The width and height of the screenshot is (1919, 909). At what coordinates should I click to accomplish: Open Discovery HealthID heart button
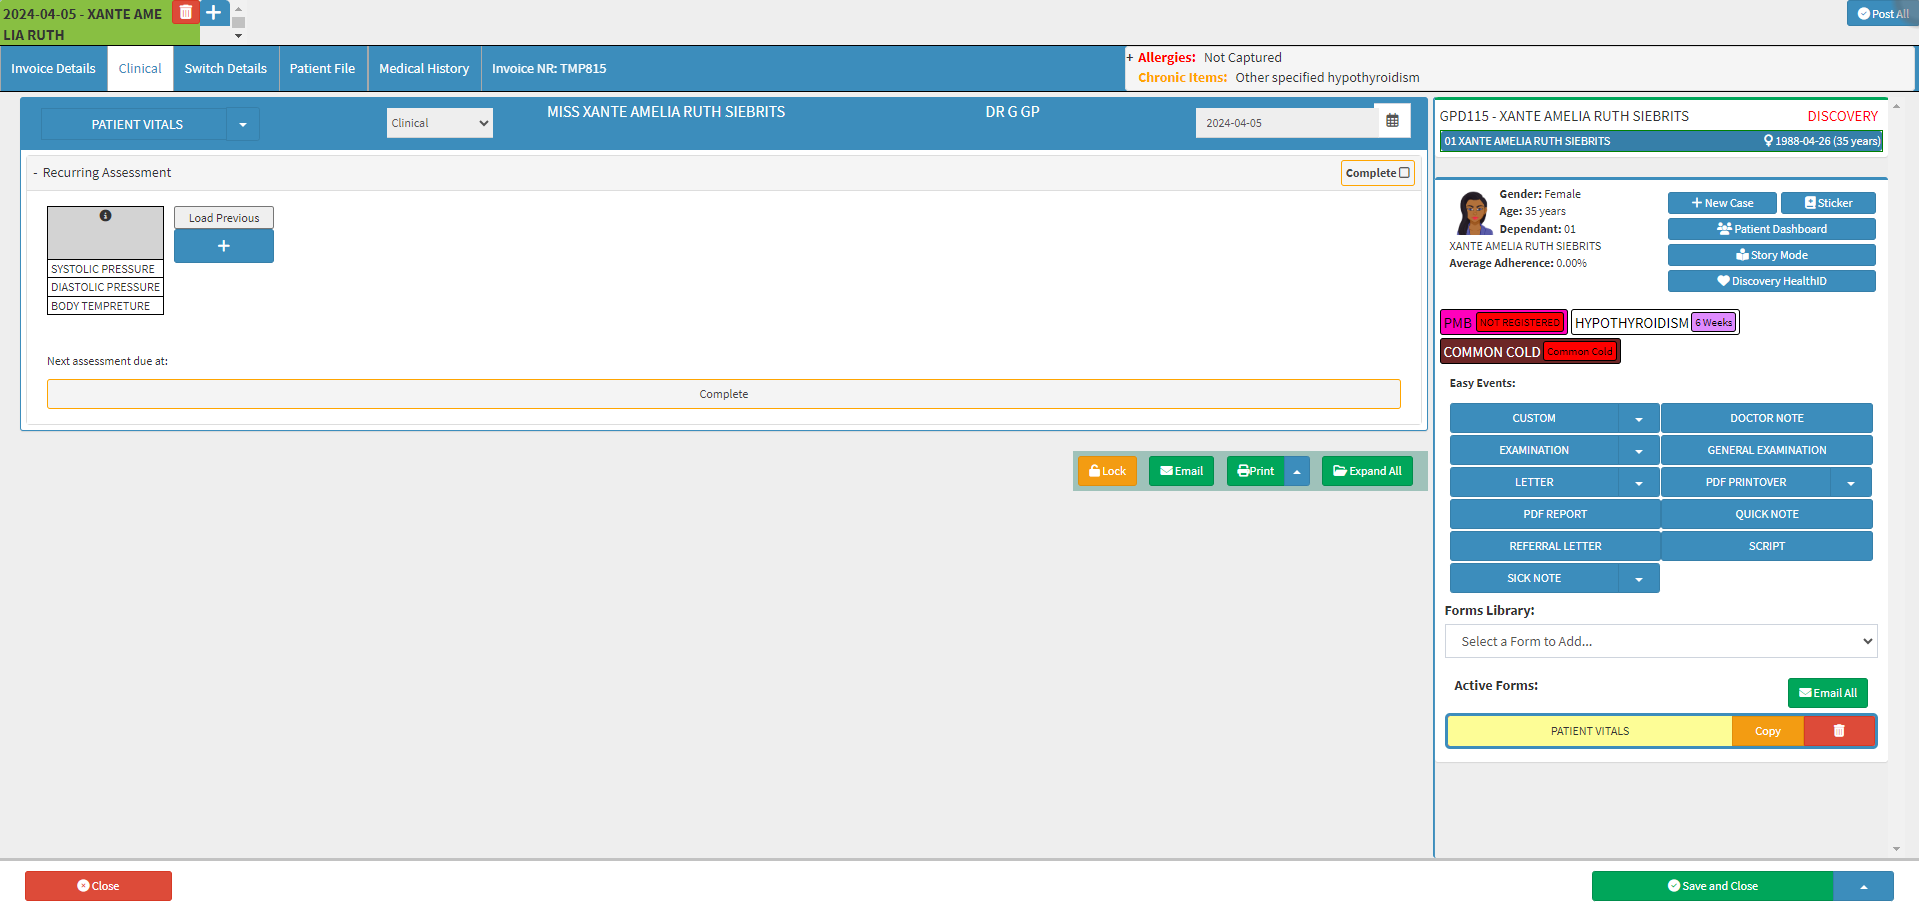click(1771, 281)
